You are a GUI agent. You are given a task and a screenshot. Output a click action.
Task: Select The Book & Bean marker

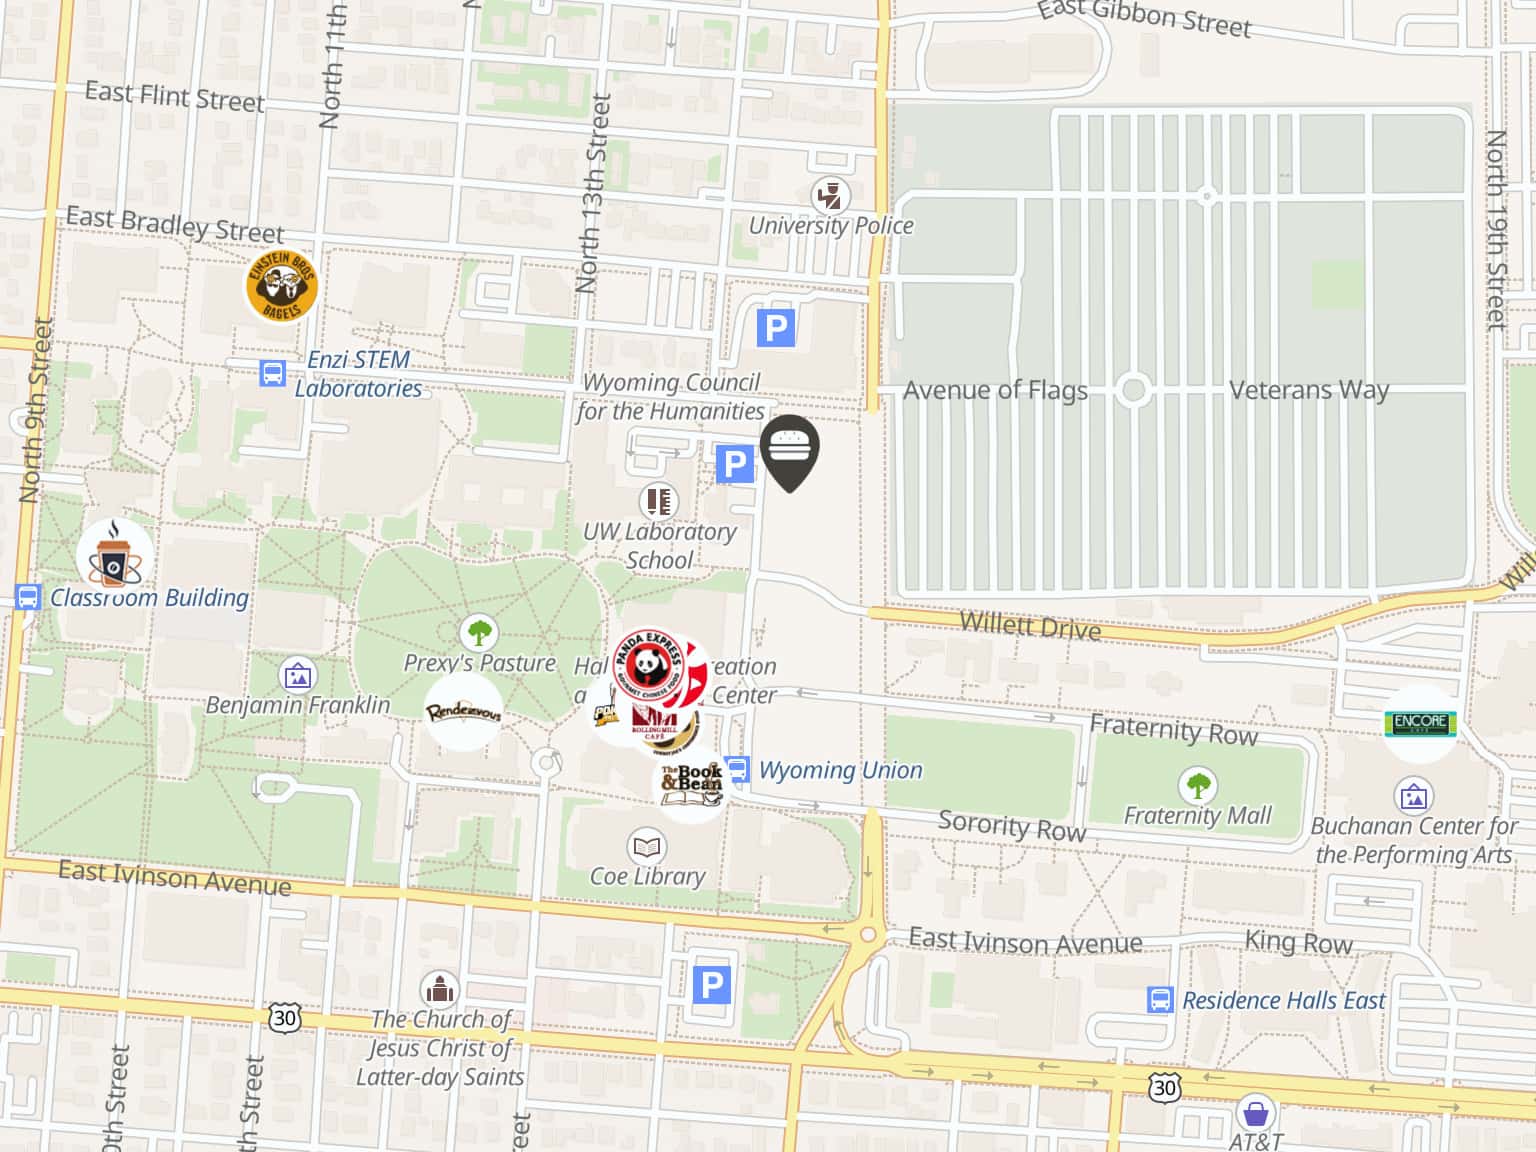coord(691,784)
